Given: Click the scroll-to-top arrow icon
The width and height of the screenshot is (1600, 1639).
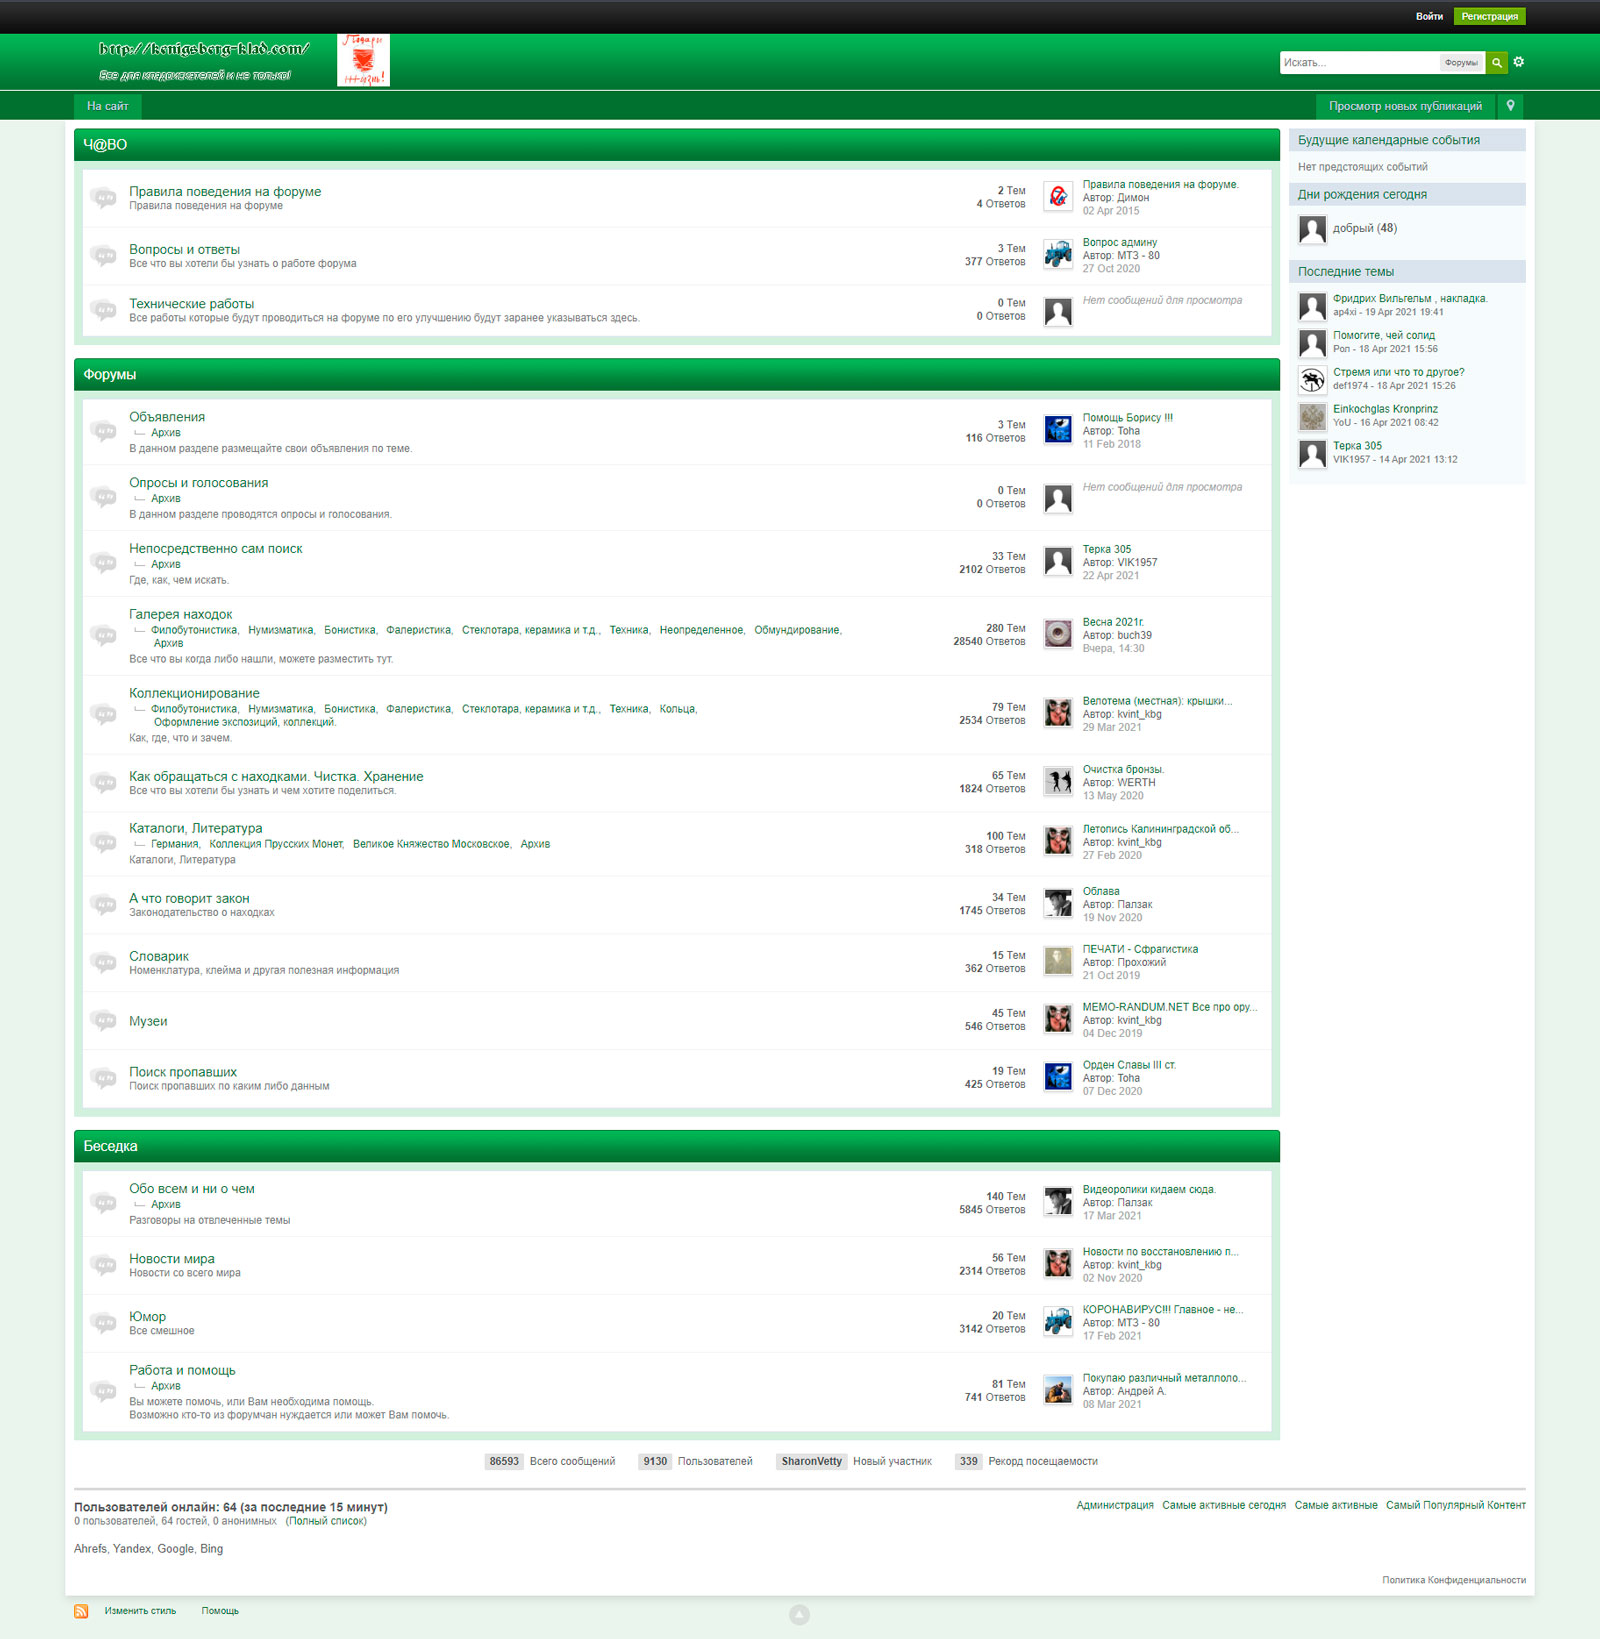Looking at the screenshot, I should pyautogui.click(x=799, y=1614).
